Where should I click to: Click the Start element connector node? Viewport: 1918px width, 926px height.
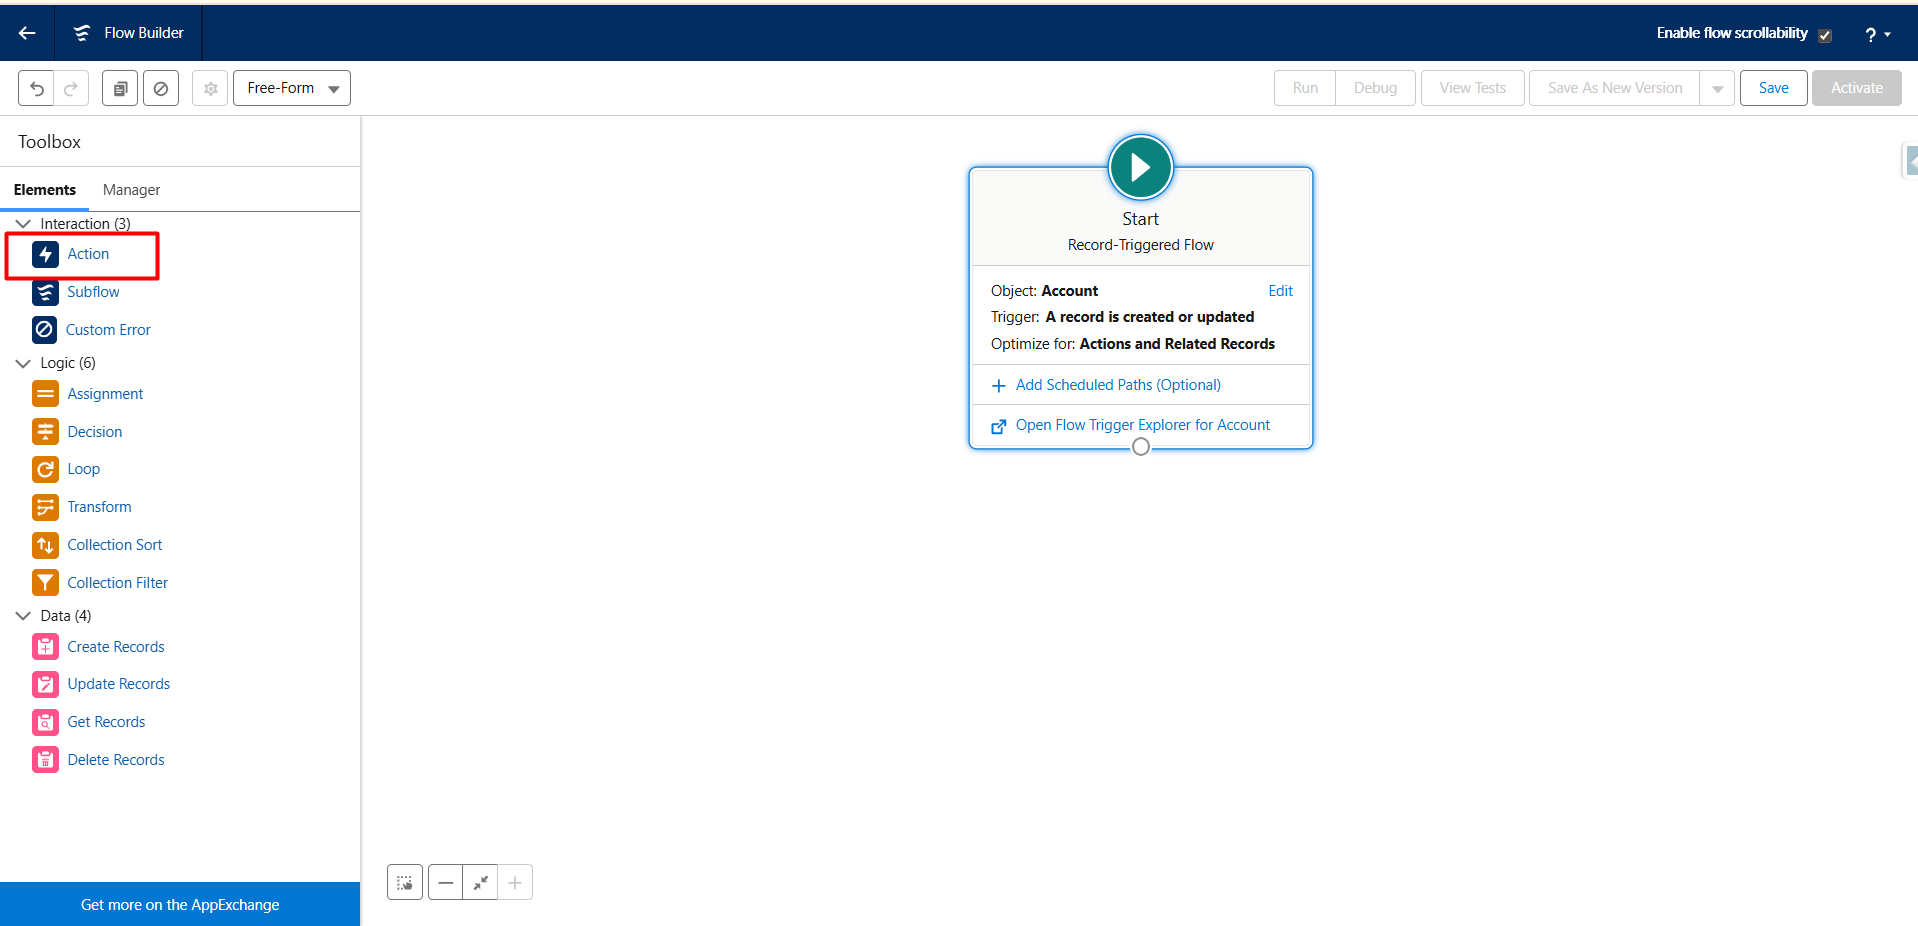click(x=1141, y=447)
